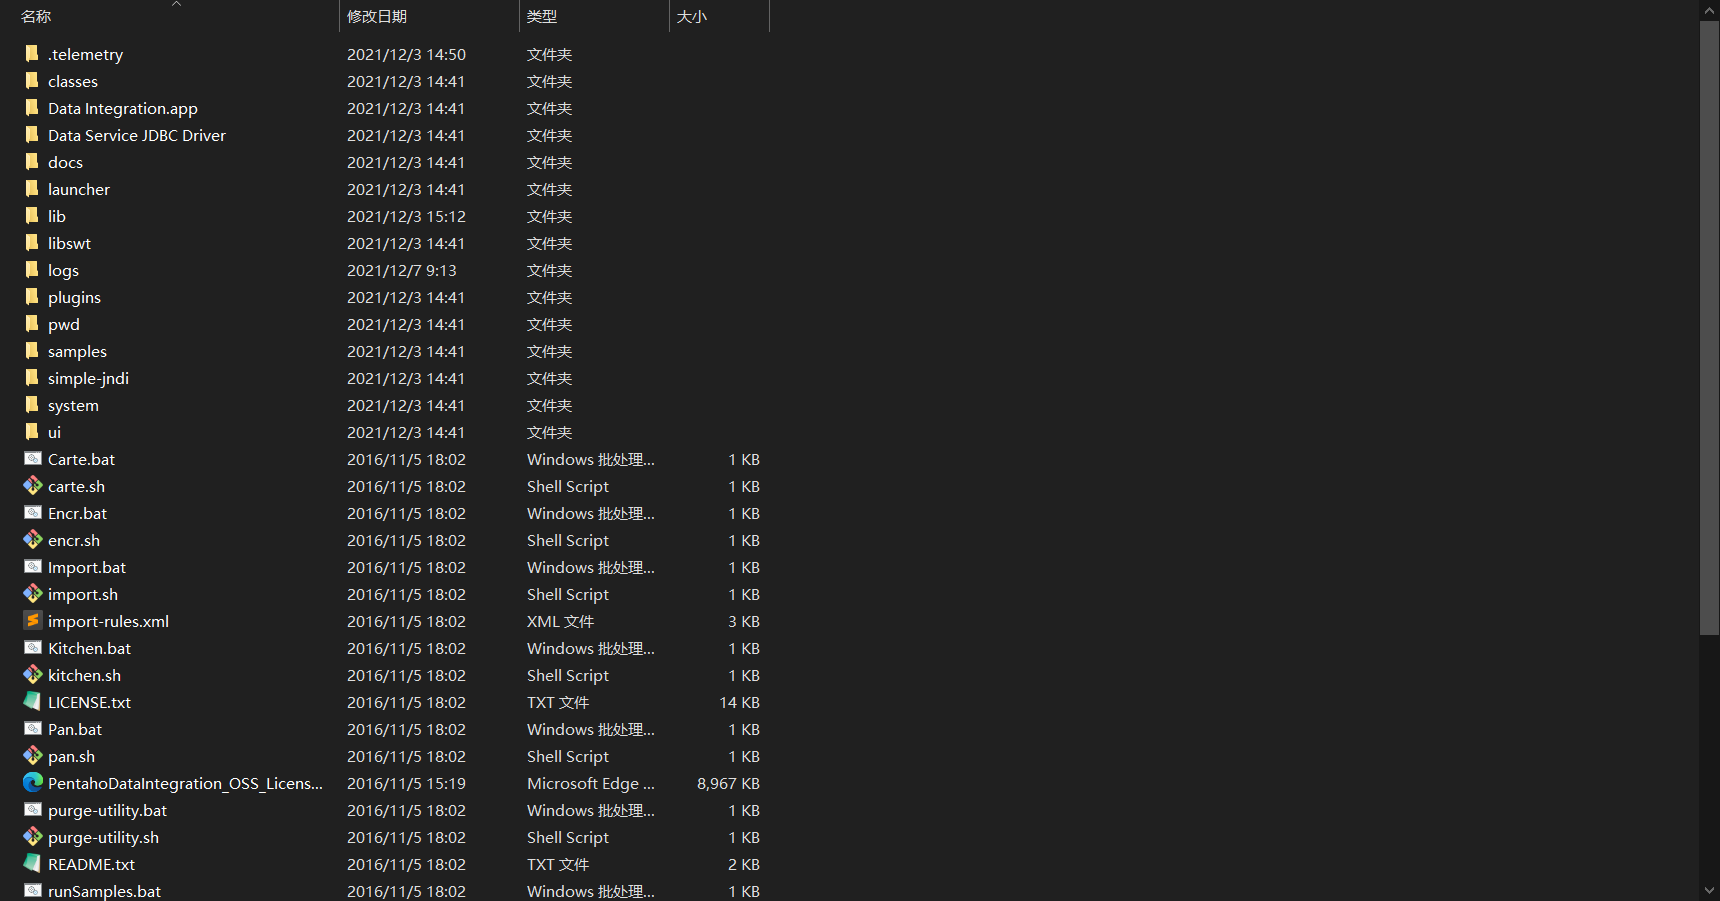Click the Encr.bat batch file icon
The height and width of the screenshot is (901, 1720).
[33, 512]
